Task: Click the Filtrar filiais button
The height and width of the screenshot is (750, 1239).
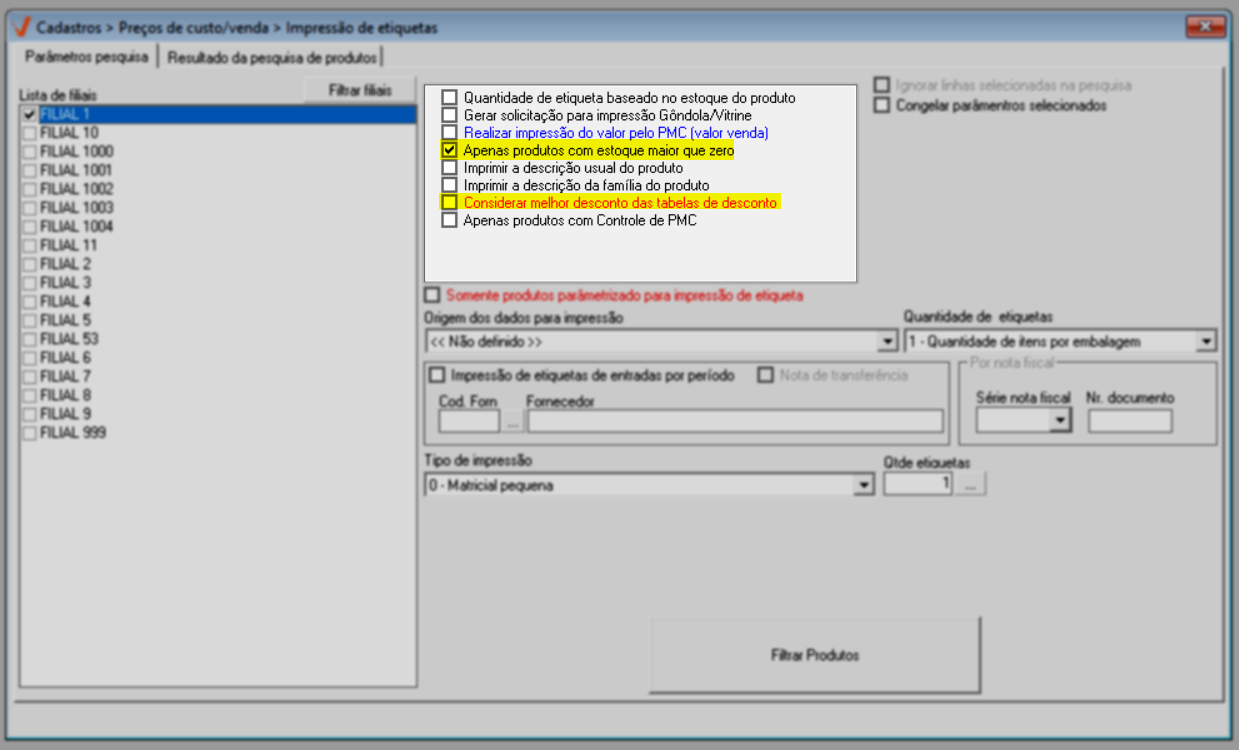Action: pyautogui.click(x=360, y=91)
